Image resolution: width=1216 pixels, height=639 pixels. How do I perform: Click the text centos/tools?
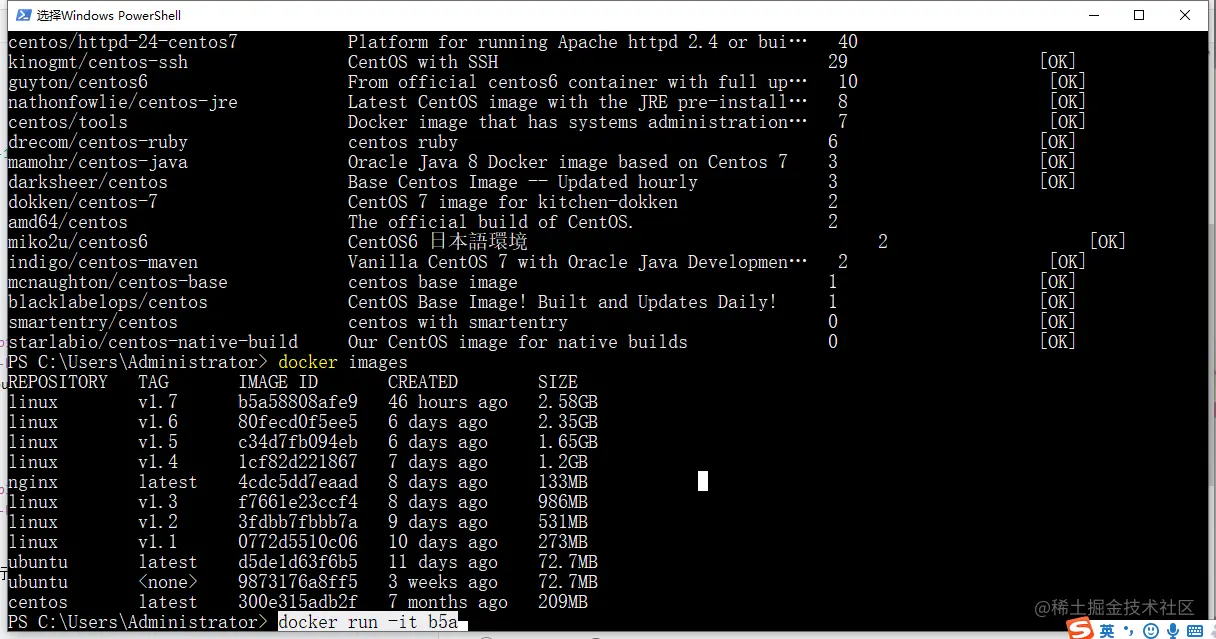click(x=68, y=122)
